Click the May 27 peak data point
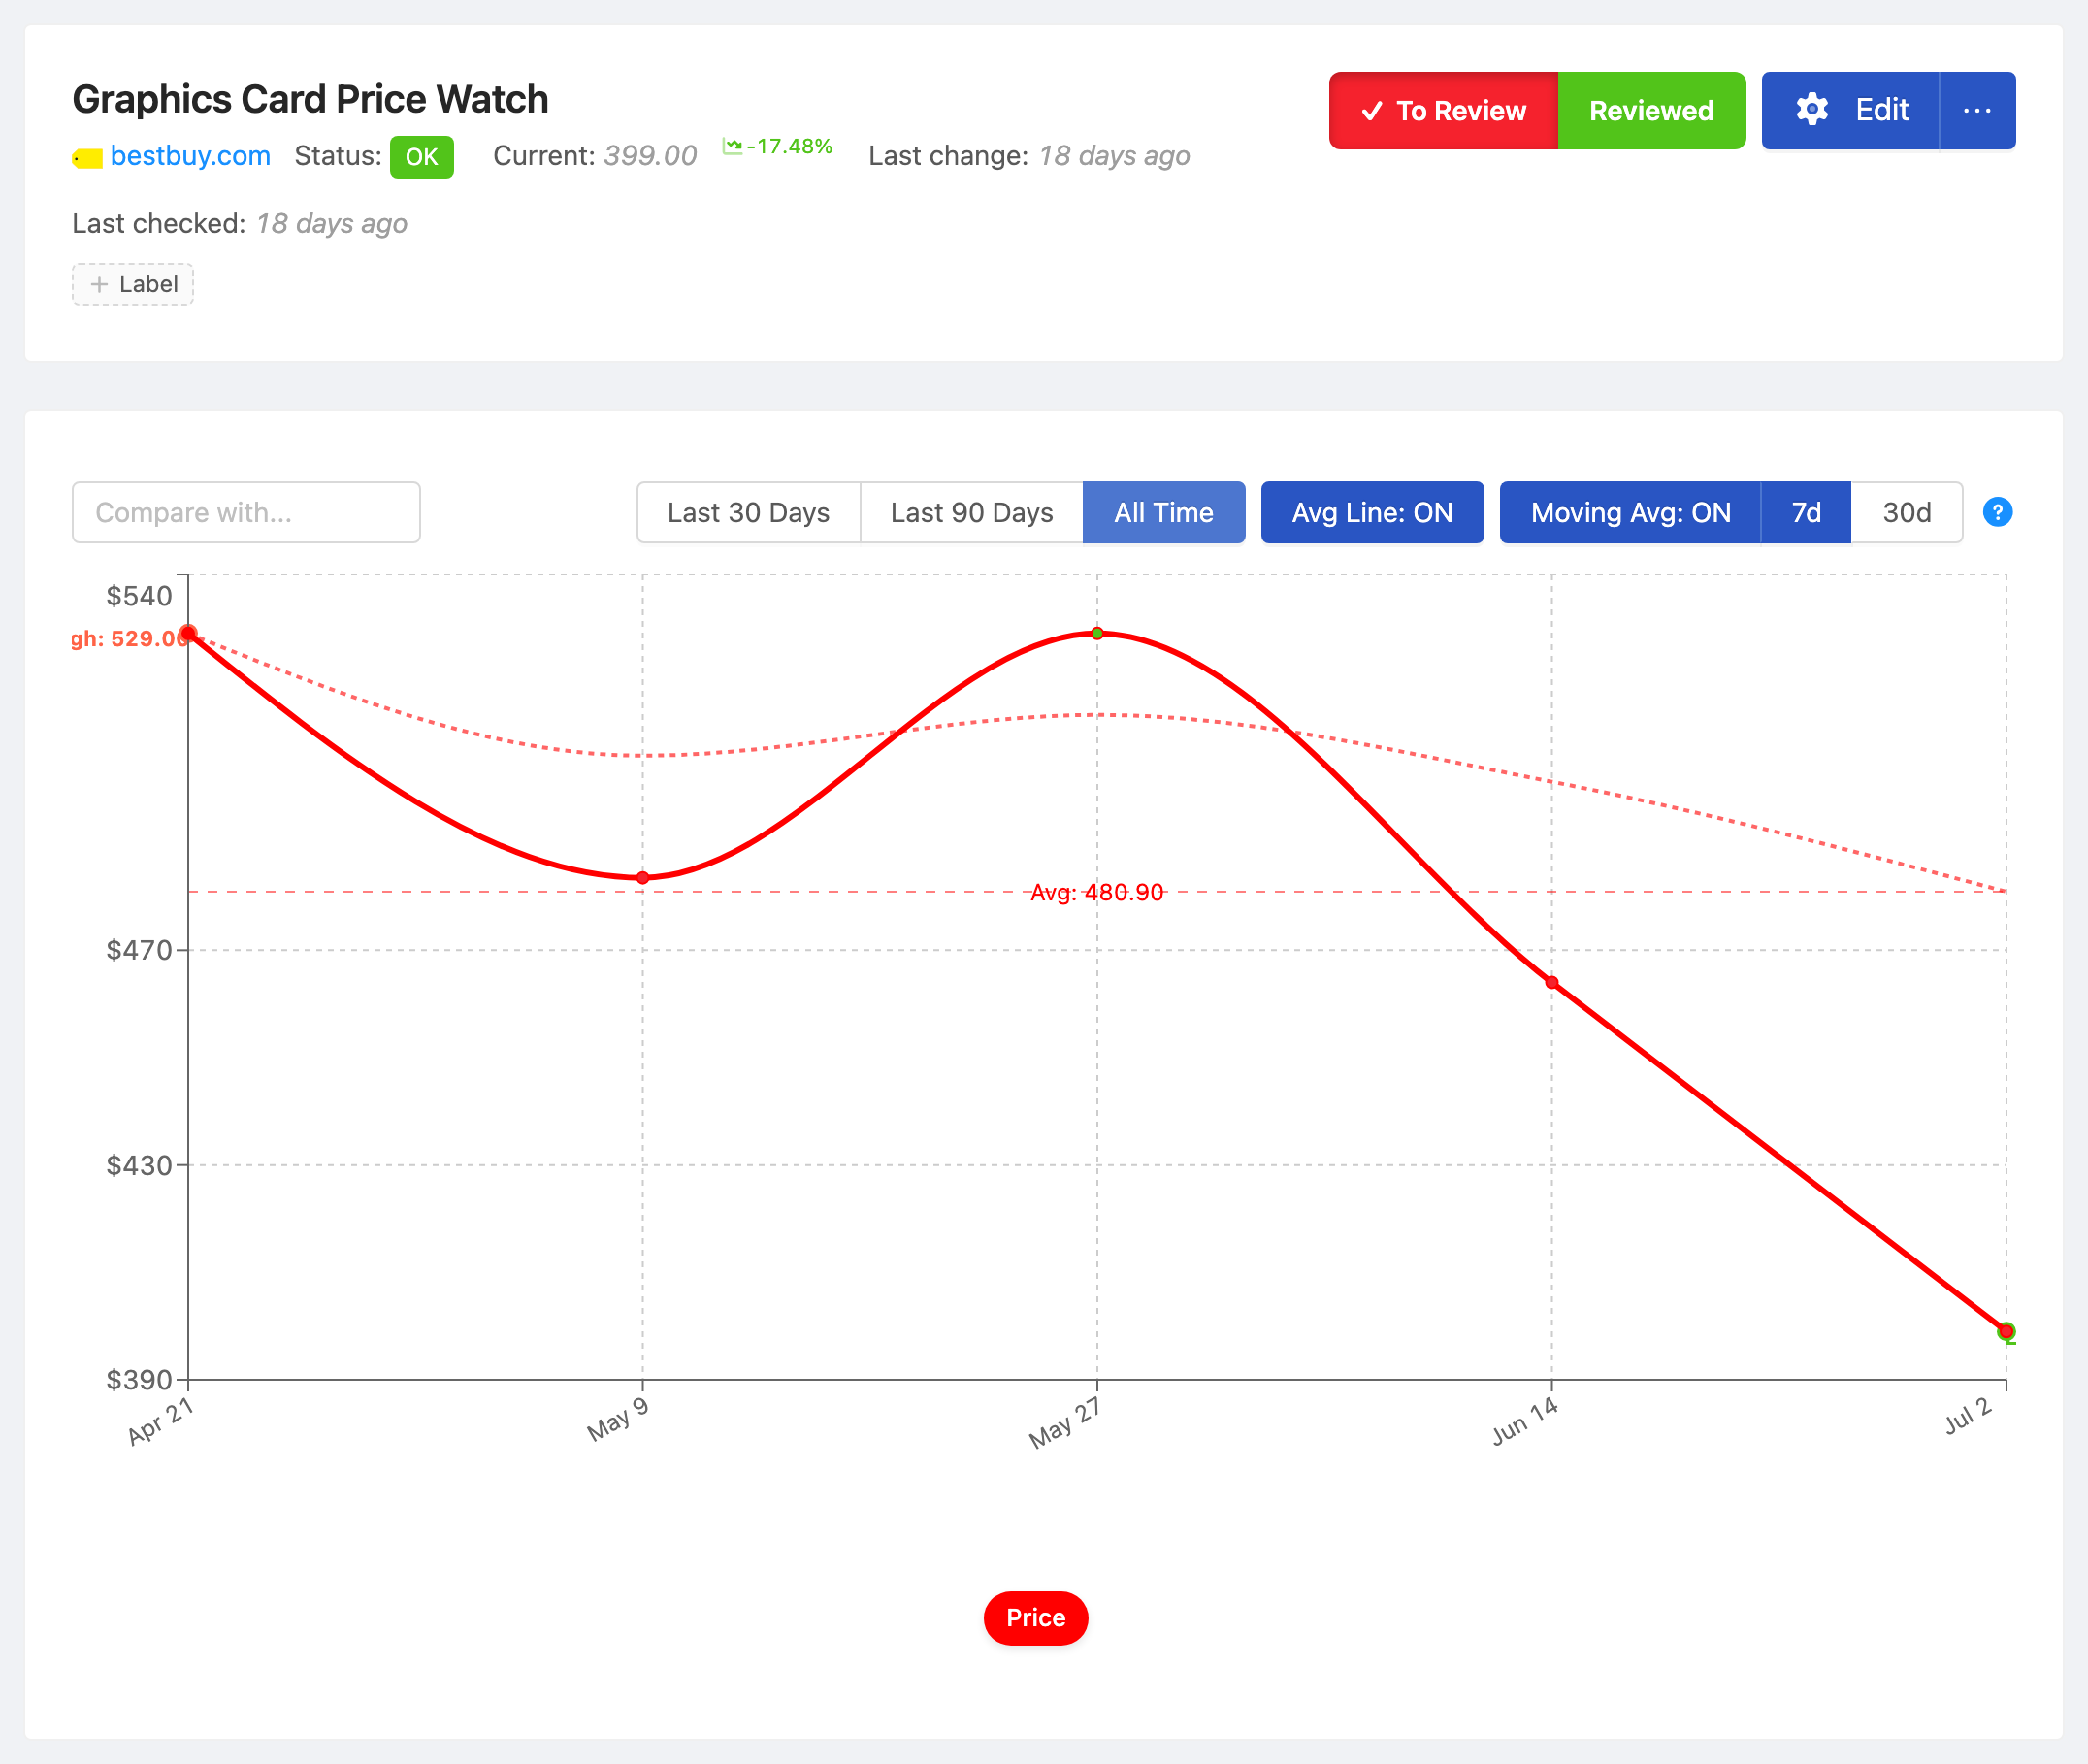The height and width of the screenshot is (1764, 2088). 1097,633
